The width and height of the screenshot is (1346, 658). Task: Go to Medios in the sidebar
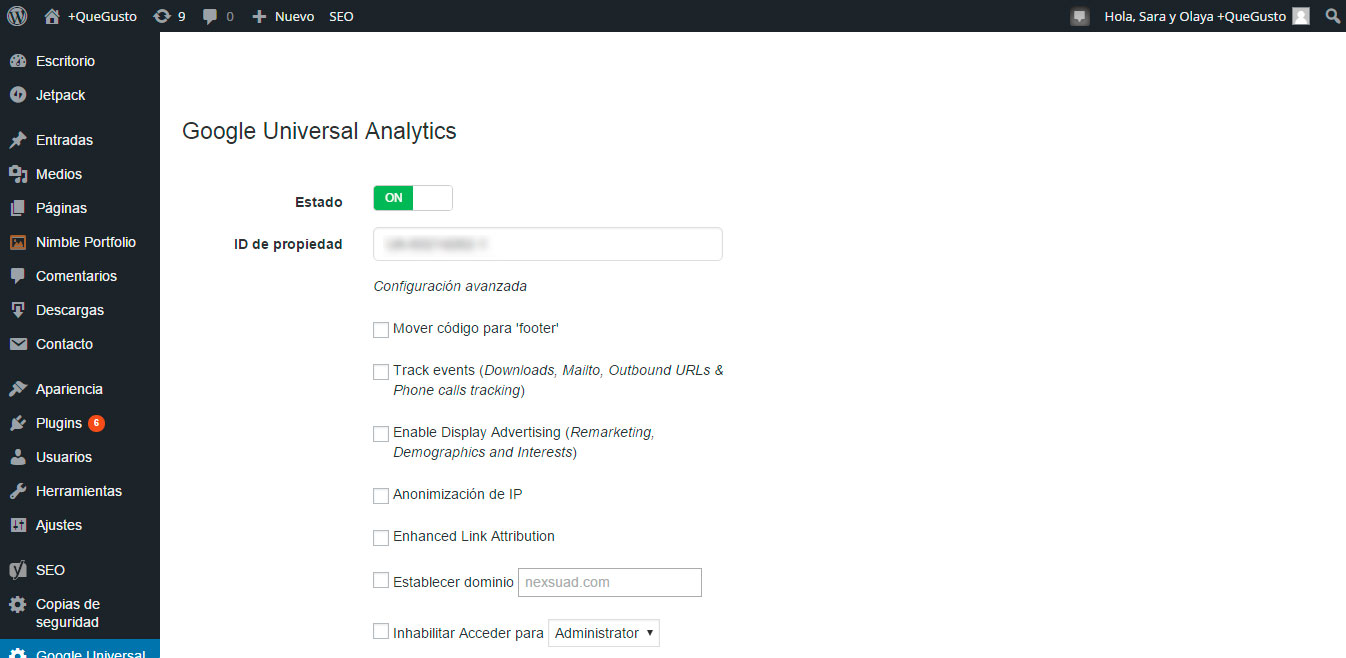pyautogui.click(x=59, y=174)
